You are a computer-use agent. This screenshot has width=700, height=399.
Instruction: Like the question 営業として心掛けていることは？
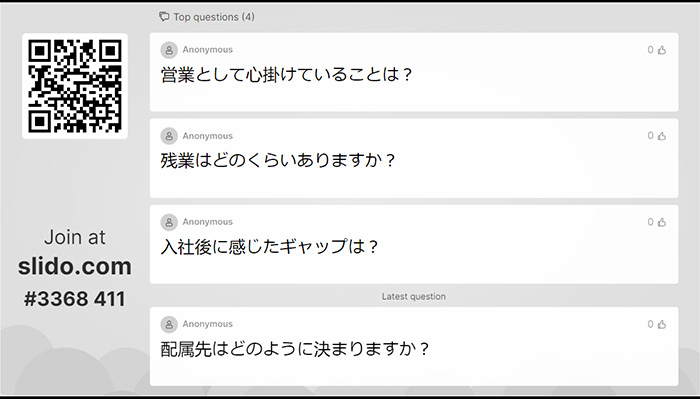pos(662,50)
